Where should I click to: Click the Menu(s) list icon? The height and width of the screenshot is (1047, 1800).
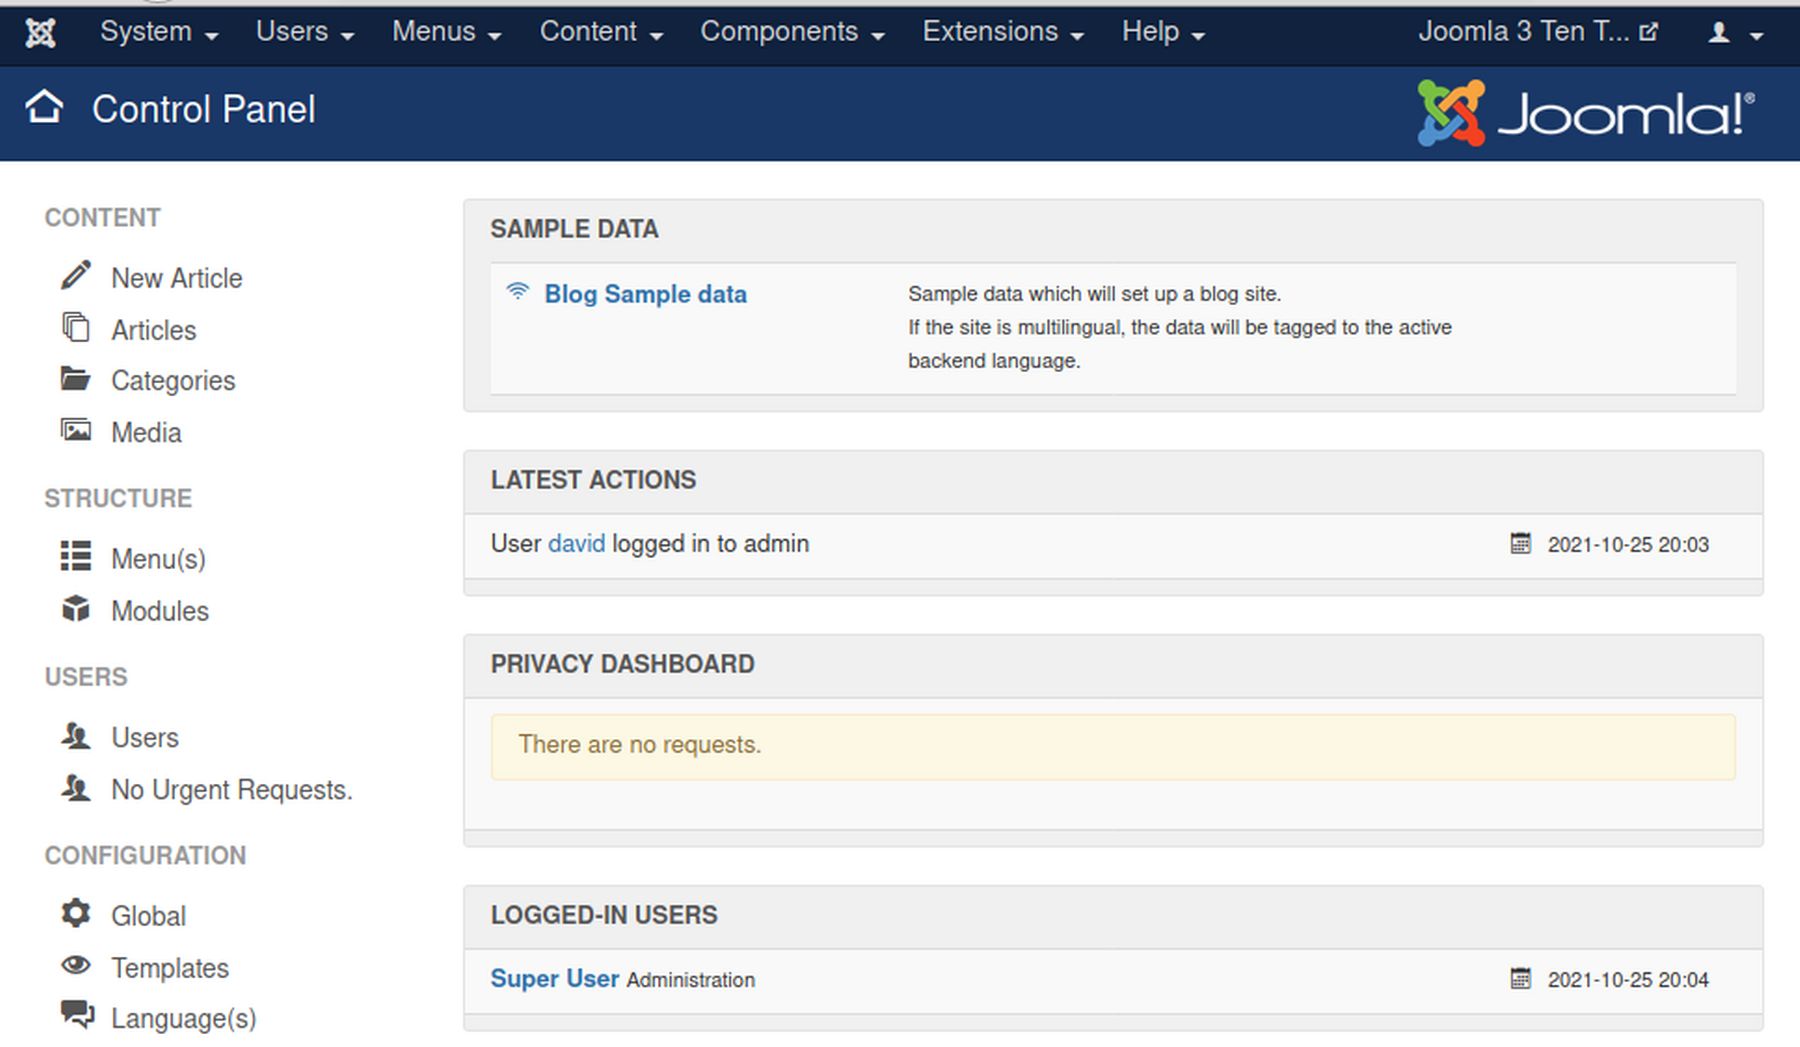76,556
